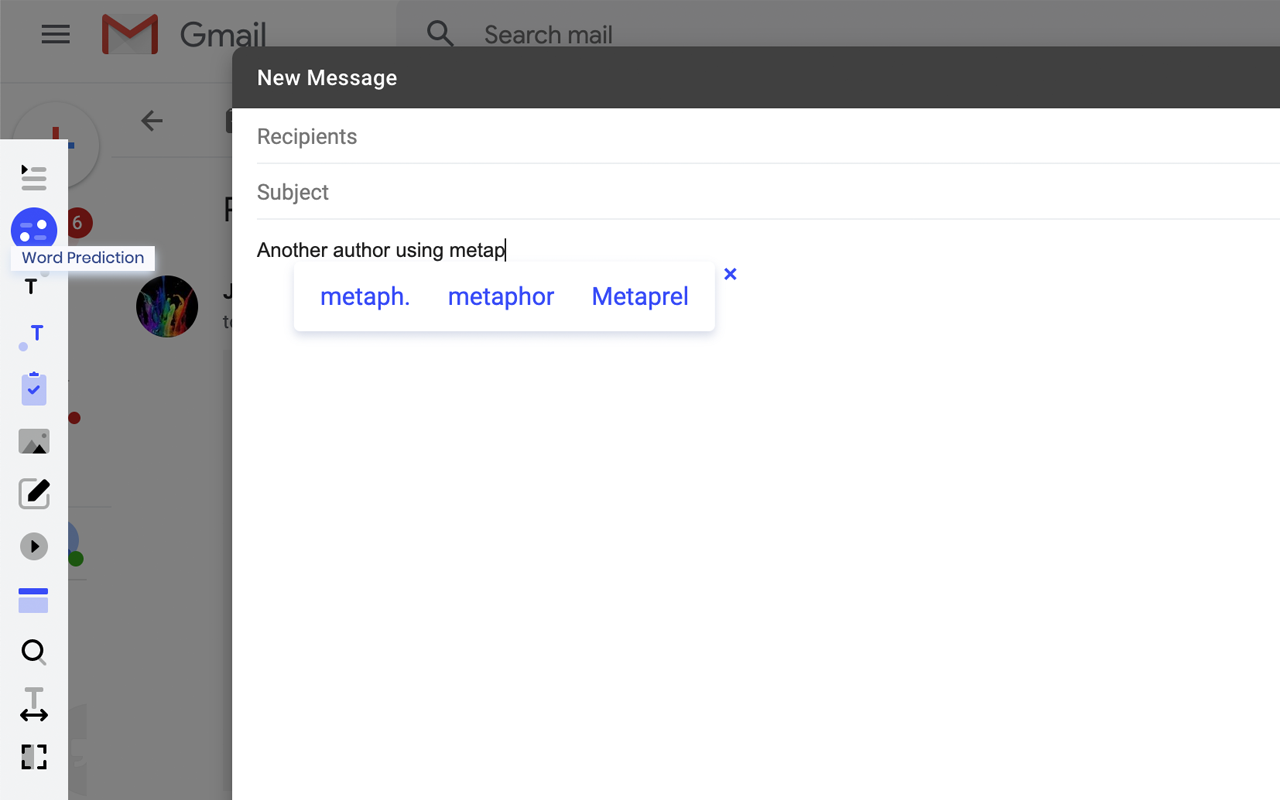Dismiss predictions with the X button
This screenshot has width=1280, height=800.
tap(730, 273)
